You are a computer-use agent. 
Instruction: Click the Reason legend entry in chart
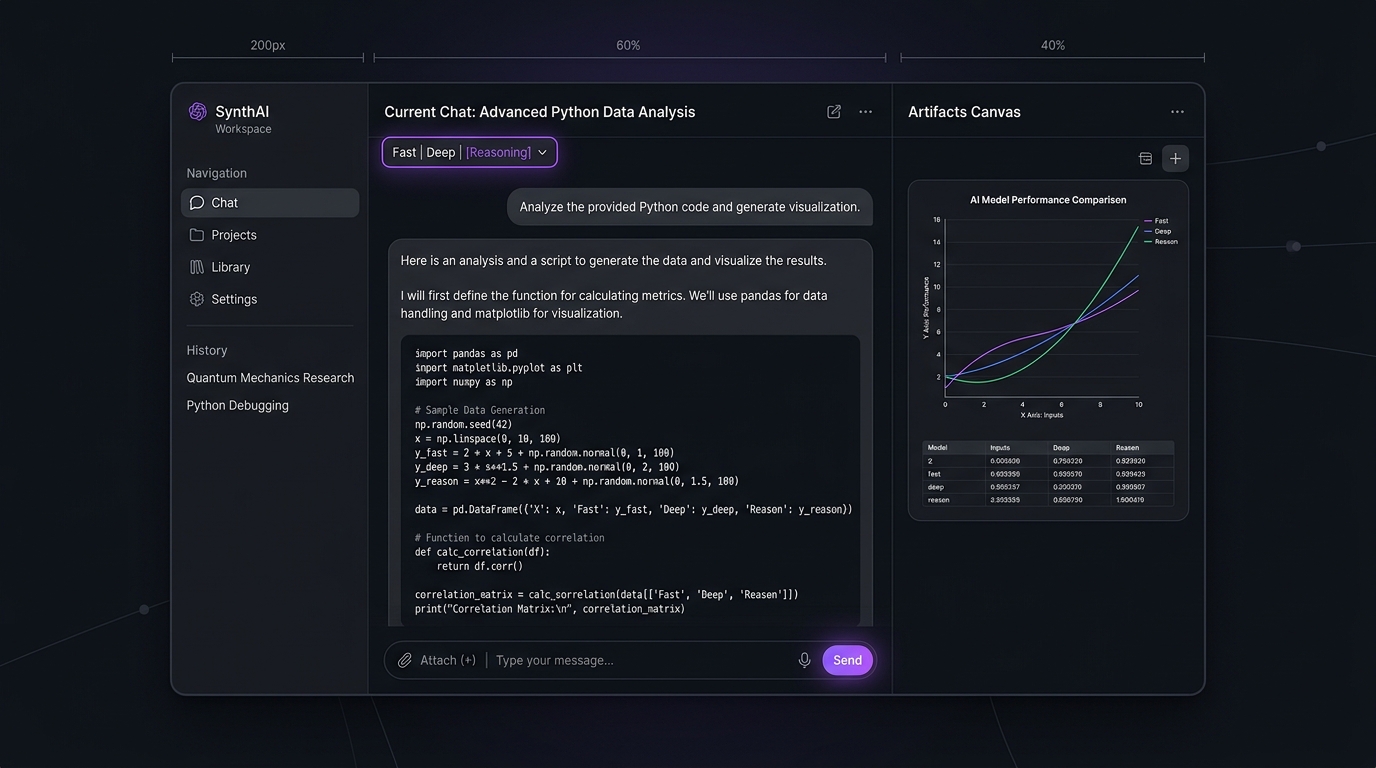point(1160,242)
